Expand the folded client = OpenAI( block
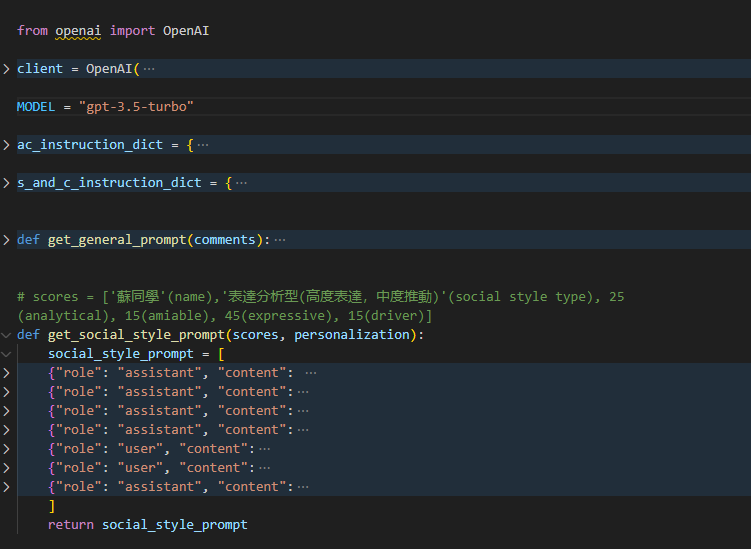 pos(6,69)
